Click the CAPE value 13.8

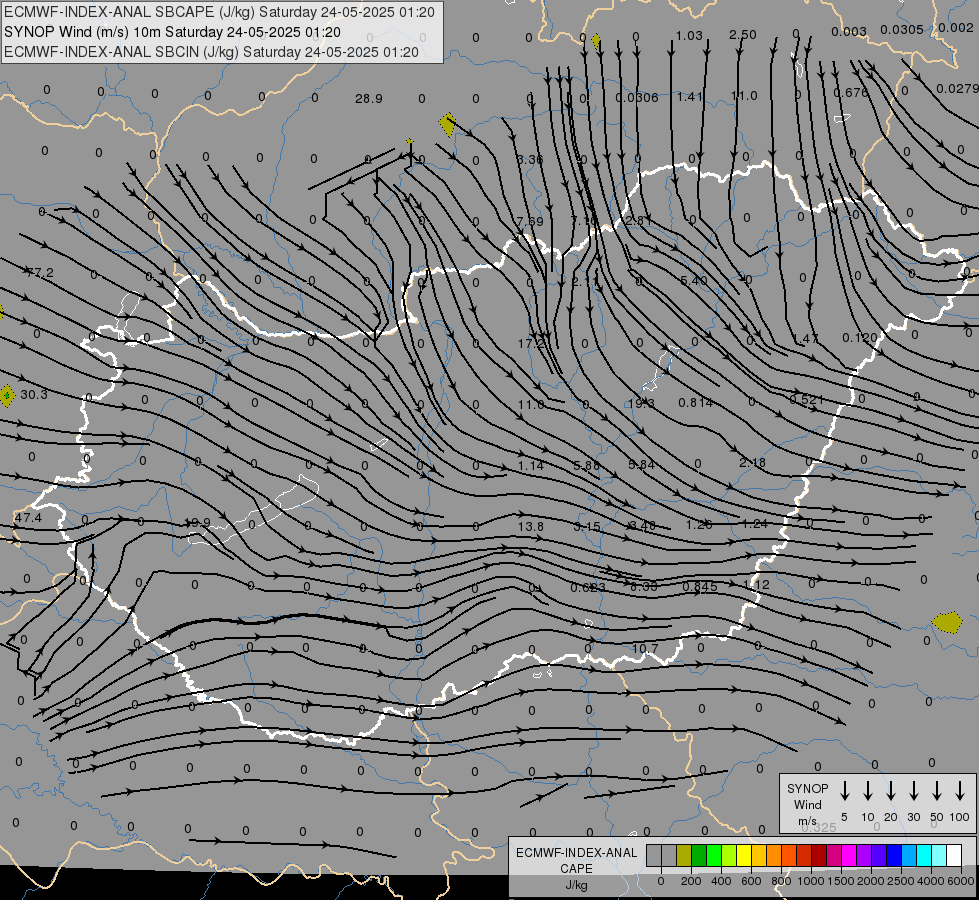531,527
